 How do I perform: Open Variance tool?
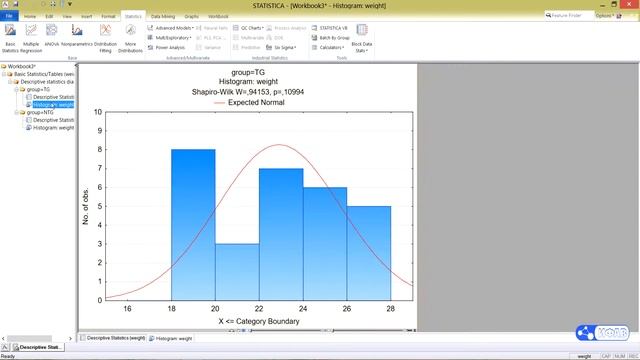tap(209, 48)
